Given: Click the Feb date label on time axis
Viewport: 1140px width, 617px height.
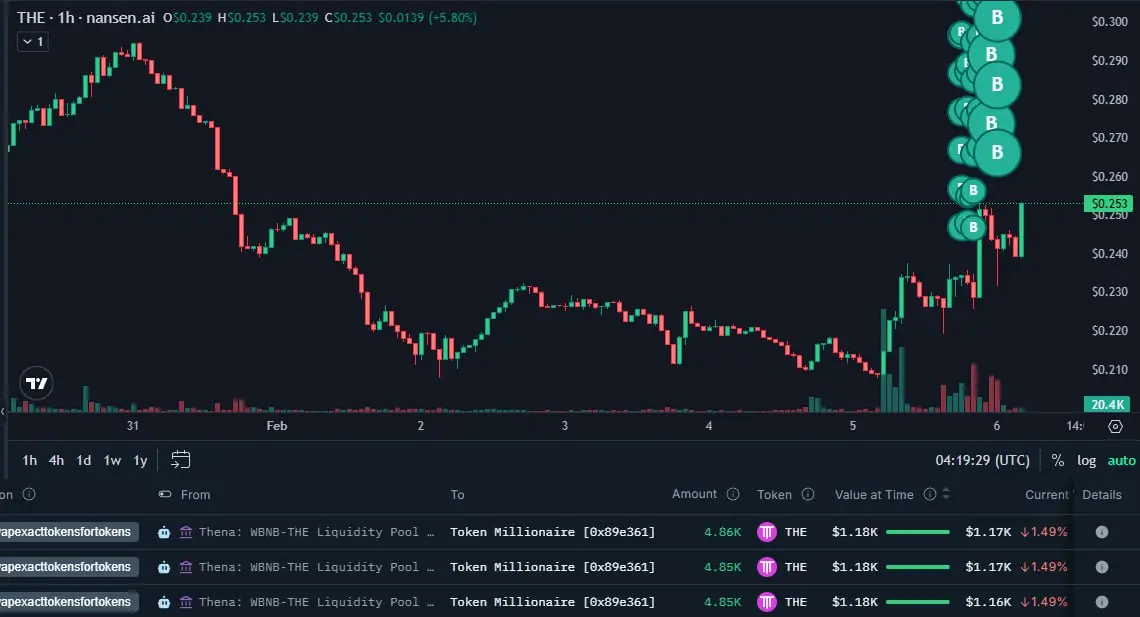Looking at the screenshot, I should pos(276,426).
